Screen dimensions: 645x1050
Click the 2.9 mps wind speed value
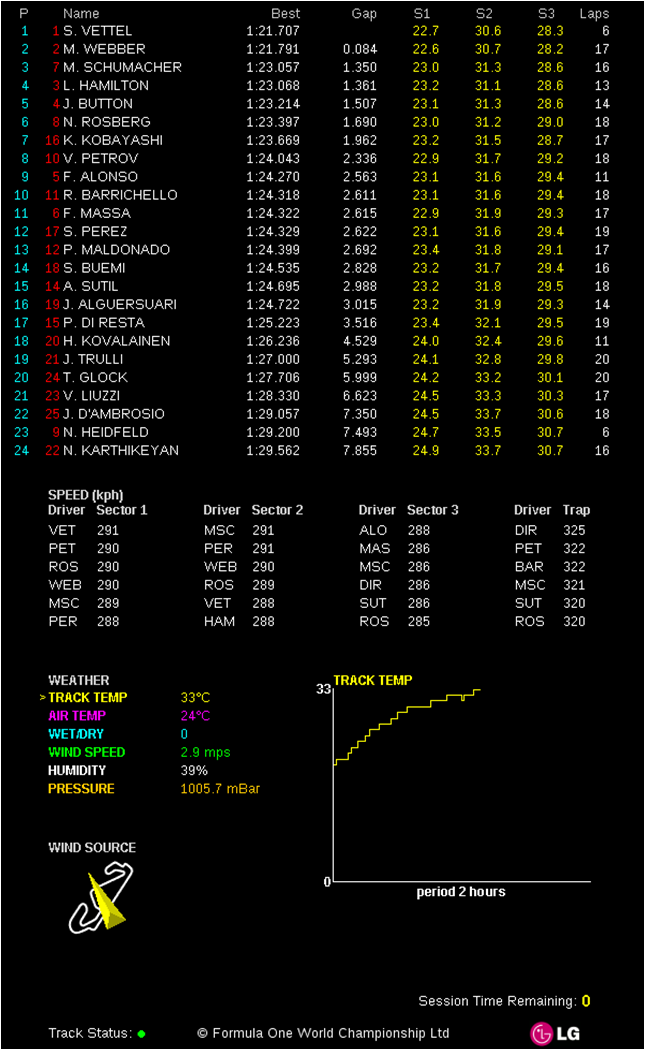click(x=206, y=752)
